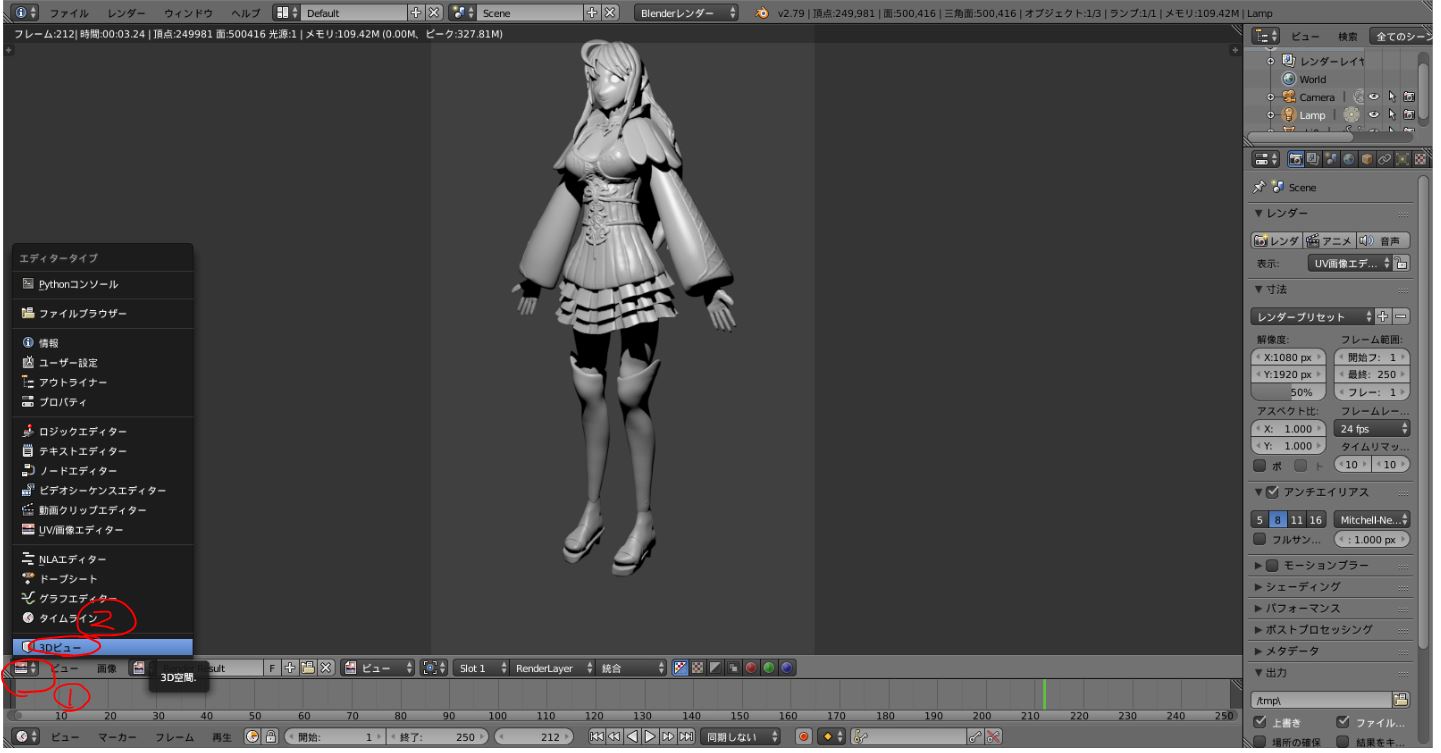Click the レンダー render image button
This screenshot has height=753, width=1441.
(1276, 240)
